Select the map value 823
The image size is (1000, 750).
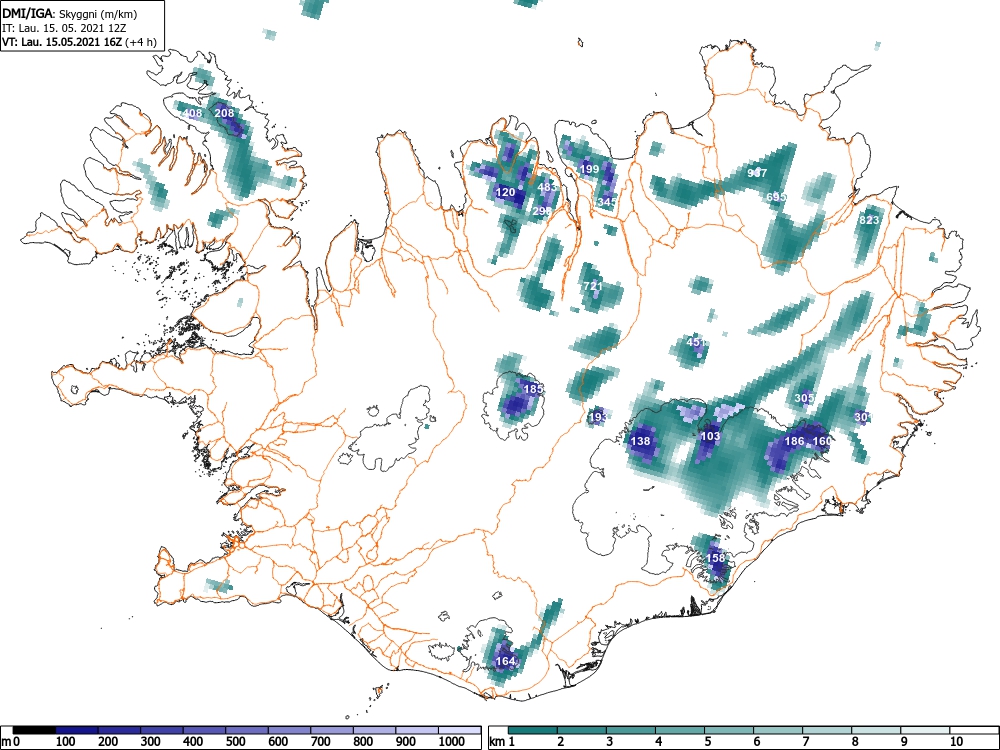869,220
